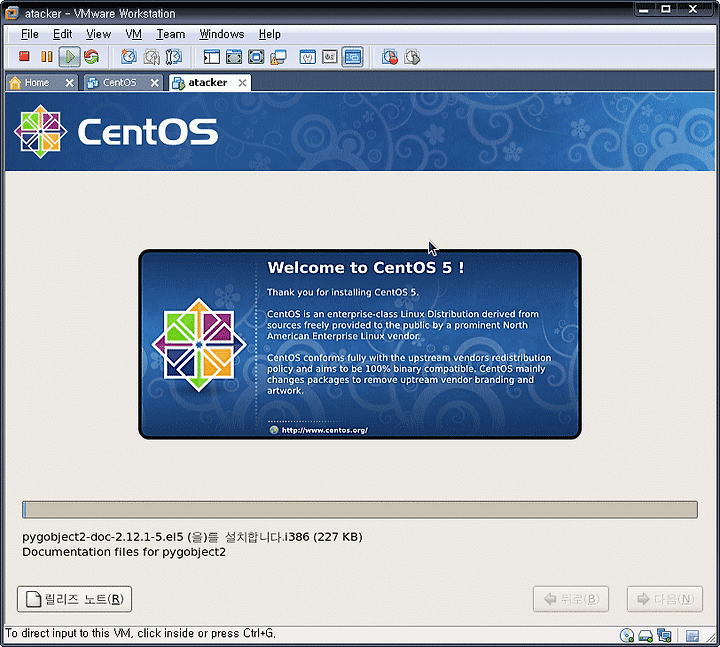This screenshot has width=720, height=647.
Task: Close the Home tab
Action: tap(69, 83)
